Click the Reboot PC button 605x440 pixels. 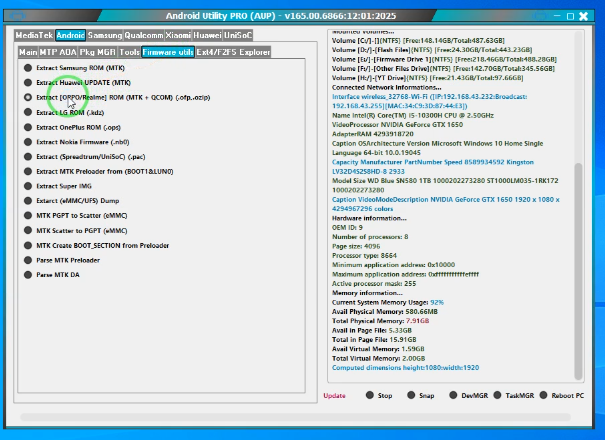pos(562,395)
